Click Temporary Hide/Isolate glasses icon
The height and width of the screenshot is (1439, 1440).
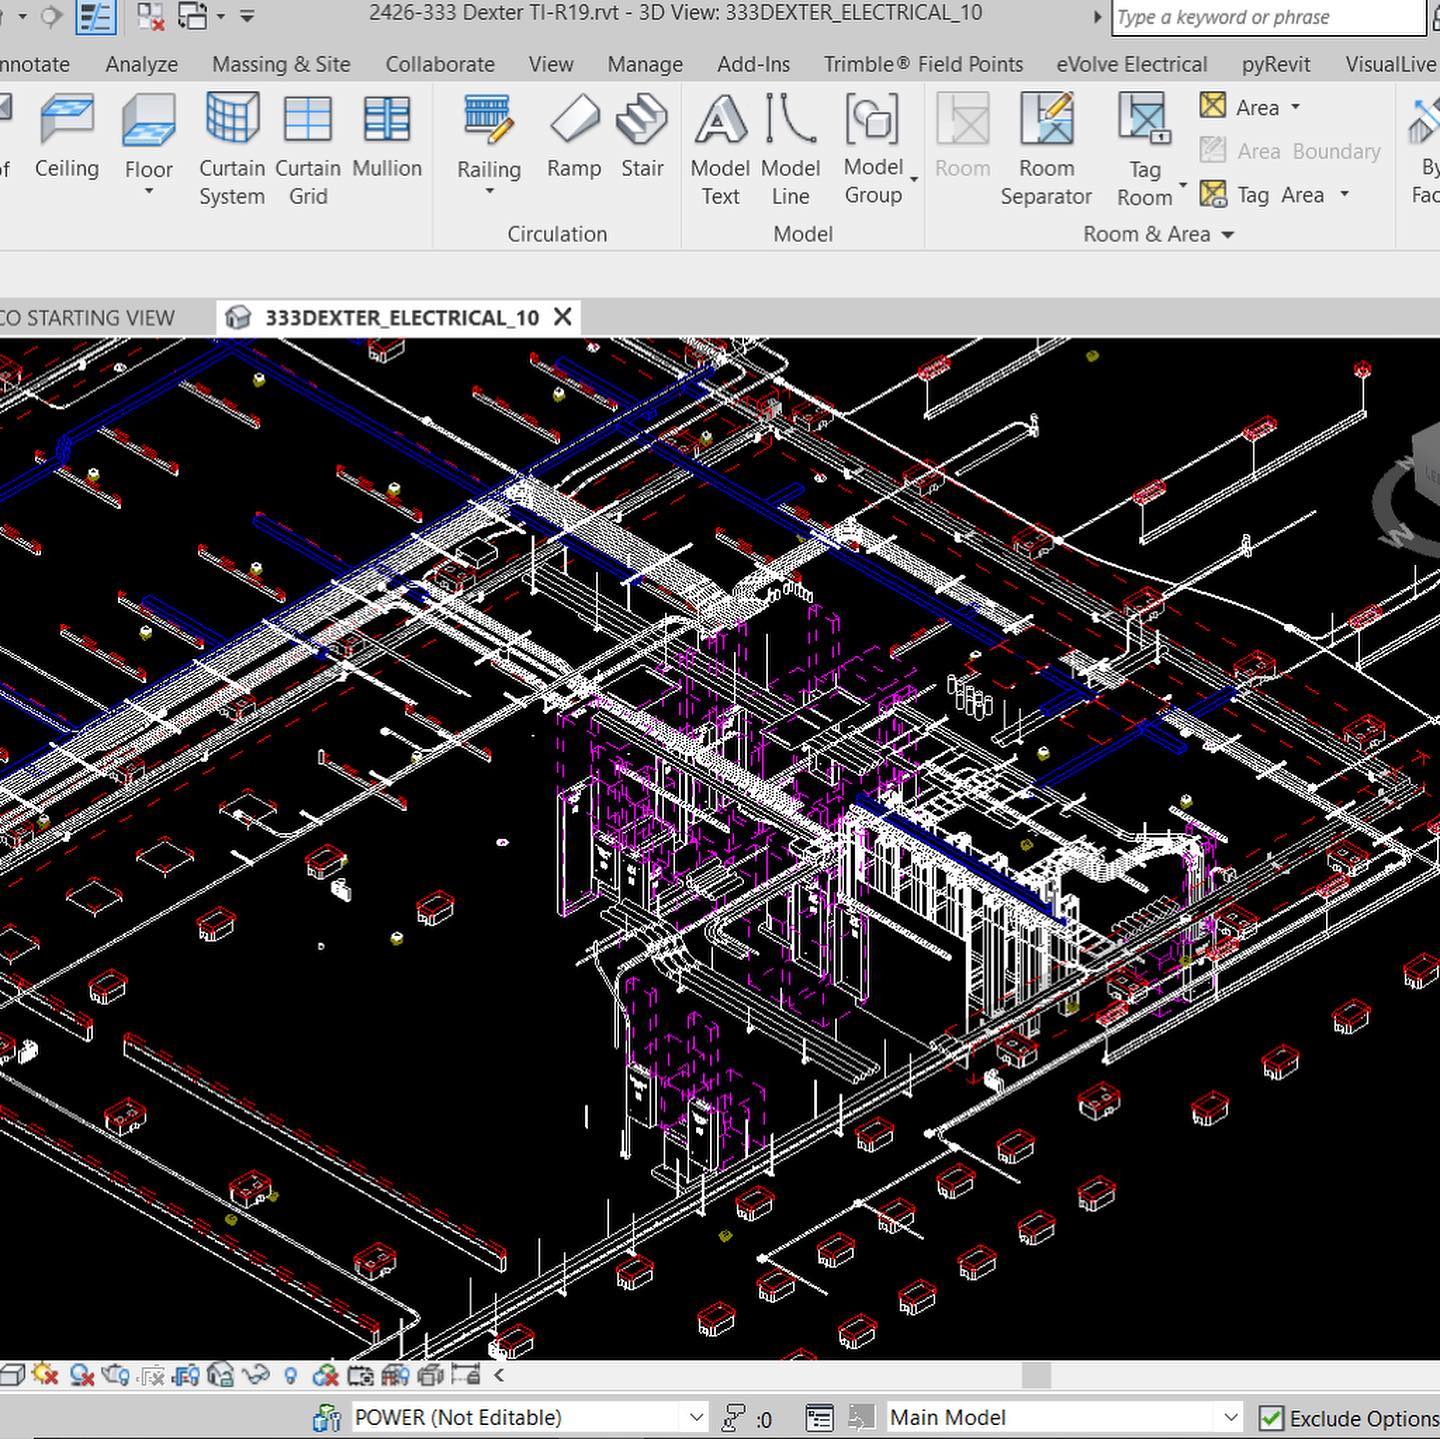[x=256, y=1375]
